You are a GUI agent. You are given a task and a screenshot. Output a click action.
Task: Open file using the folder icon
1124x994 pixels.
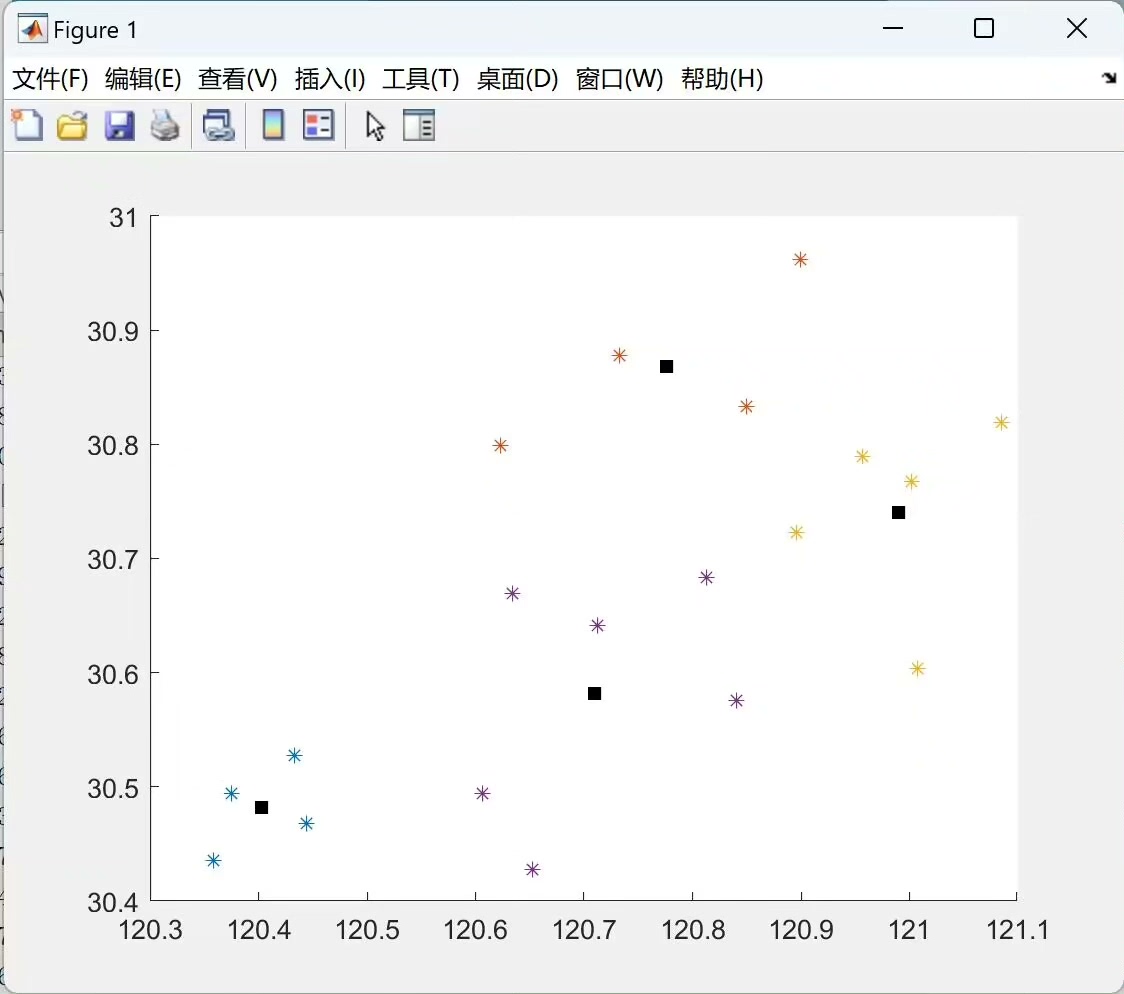point(72,125)
